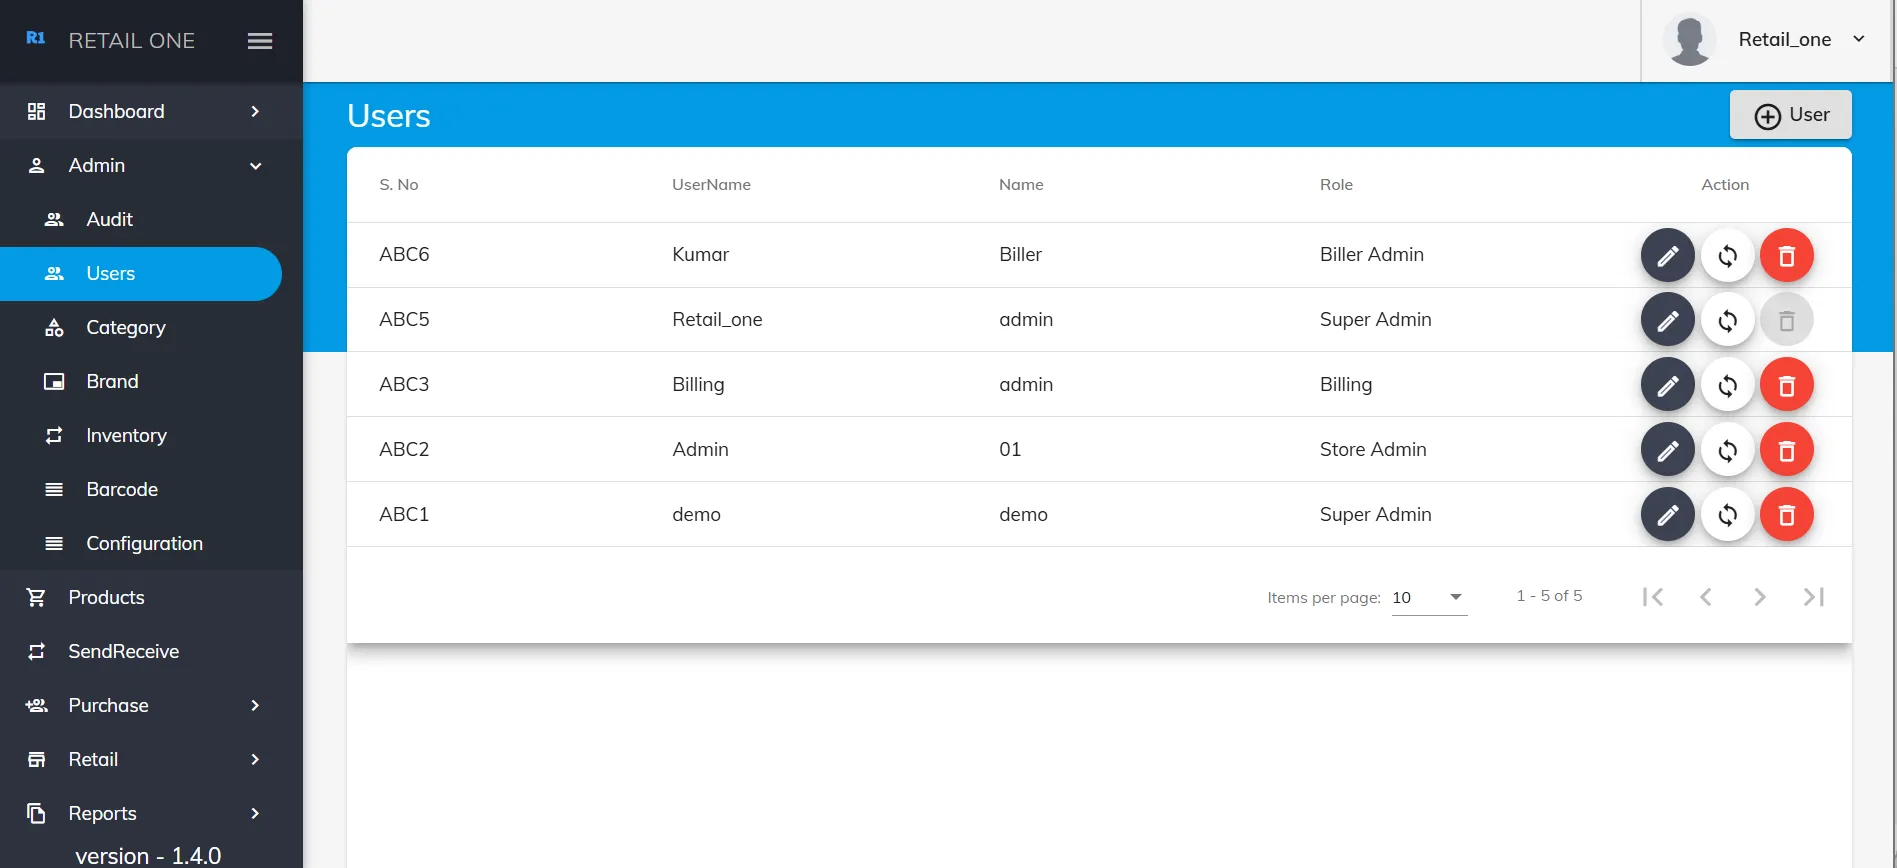Edit user ABC2 Admin with pencil icon
1897x868 pixels.
[x=1667, y=451]
